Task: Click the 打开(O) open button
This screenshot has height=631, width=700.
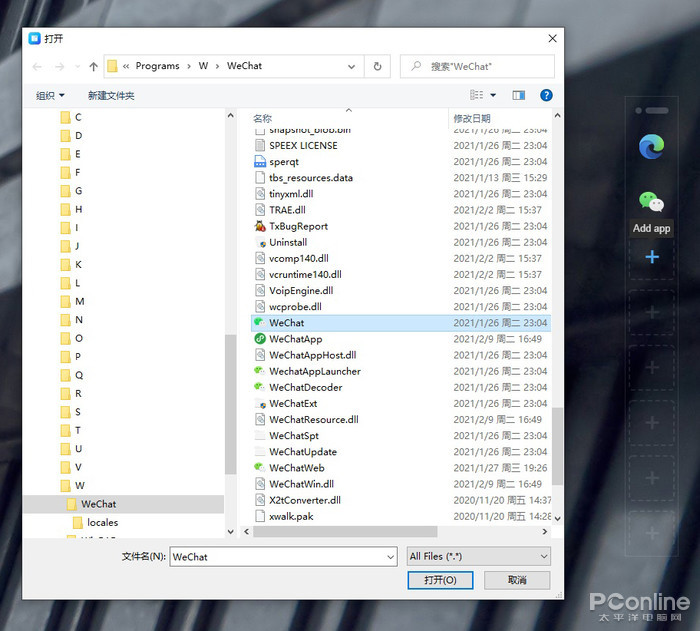Action: click(440, 580)
